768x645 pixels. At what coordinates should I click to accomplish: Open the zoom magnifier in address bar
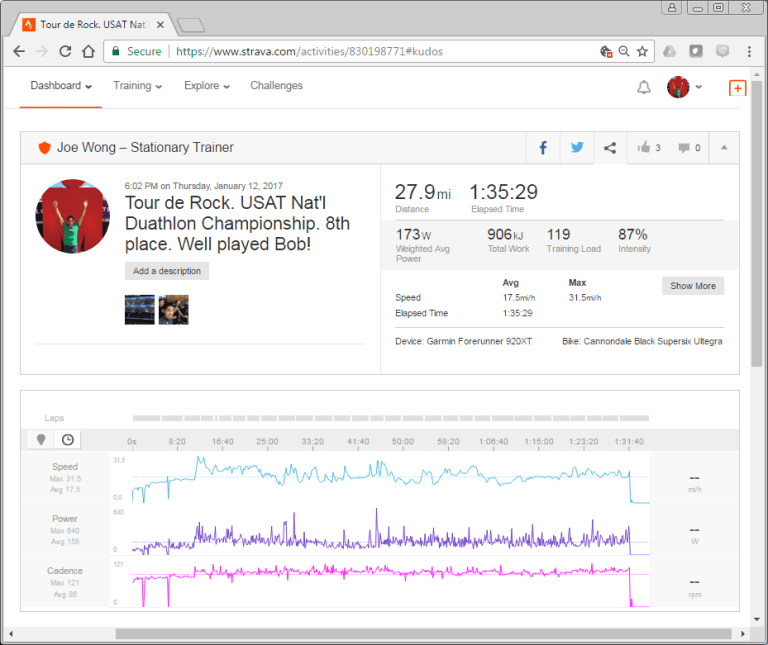coord(624,51)
